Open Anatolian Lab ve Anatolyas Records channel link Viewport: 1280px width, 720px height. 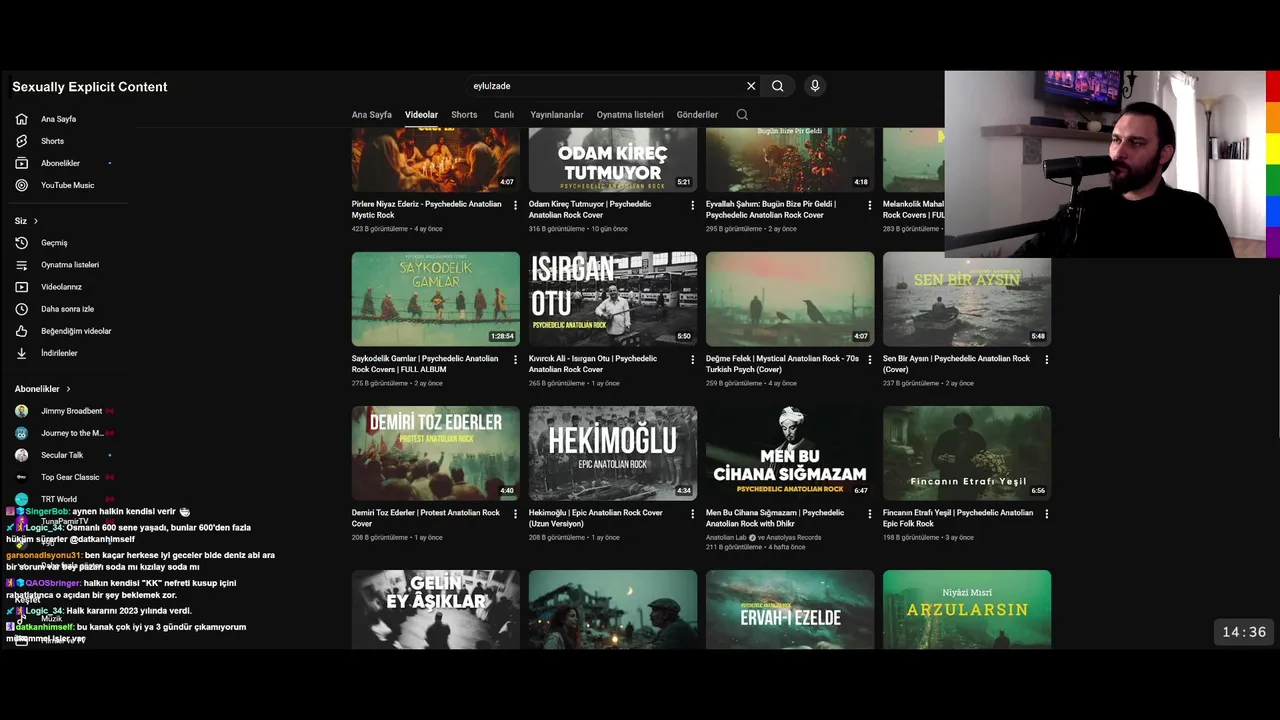(763, 537)
